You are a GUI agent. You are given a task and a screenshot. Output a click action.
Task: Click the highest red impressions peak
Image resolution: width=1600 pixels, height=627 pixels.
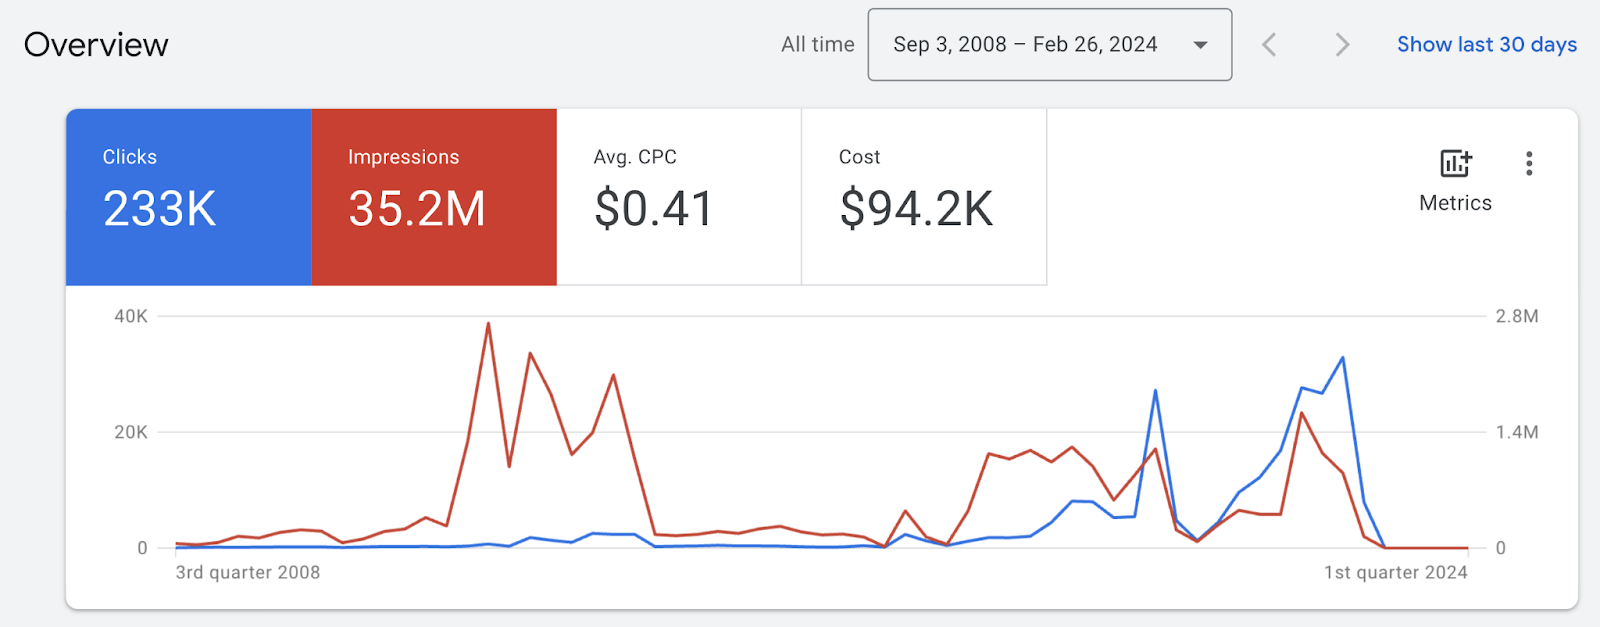488,324
